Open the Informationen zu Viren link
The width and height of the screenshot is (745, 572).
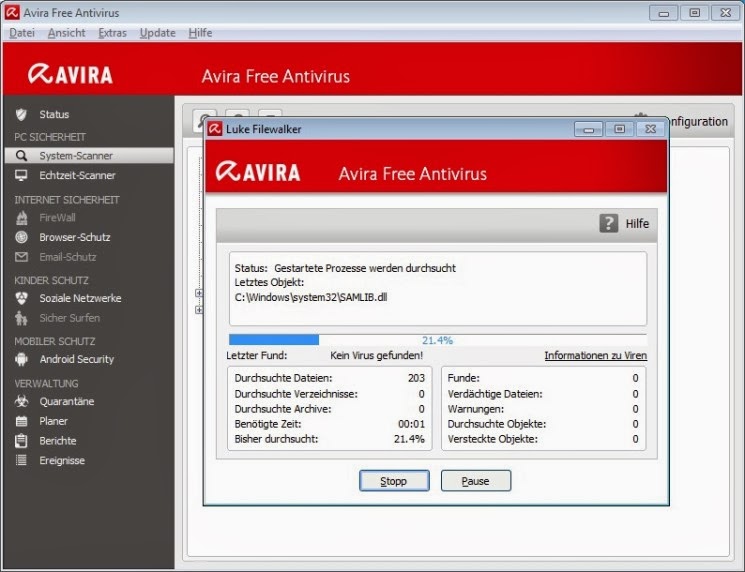tap(595, 355)
